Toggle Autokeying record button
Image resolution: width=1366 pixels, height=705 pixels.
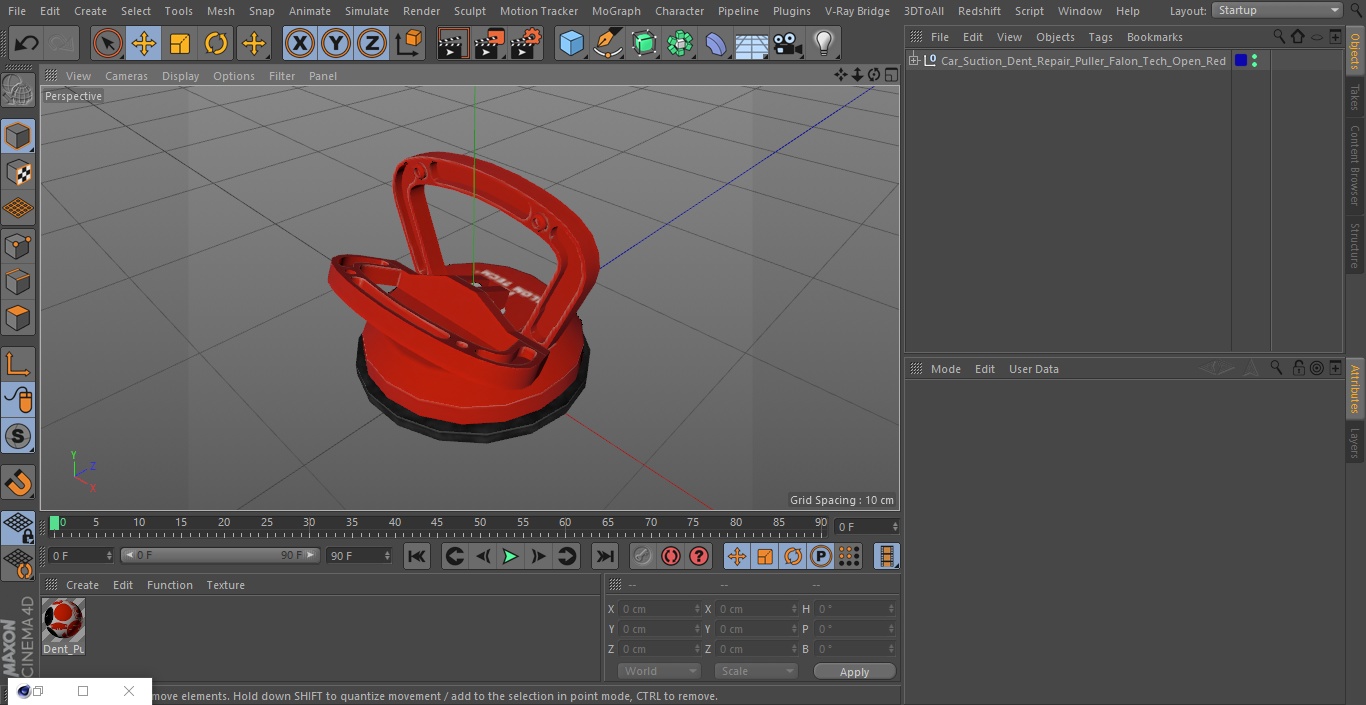coord(671,556)
